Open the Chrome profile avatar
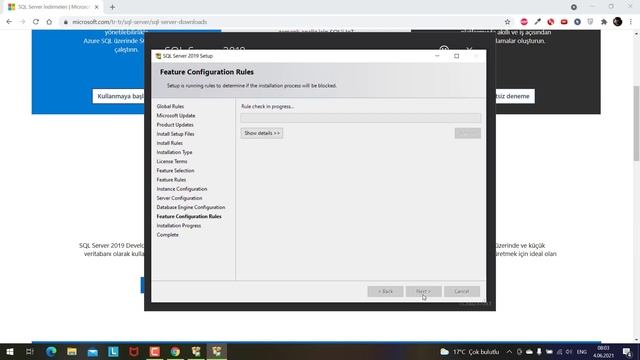Image resolution: width=640 pixels, height=360 pixels. tap(618, 22)
